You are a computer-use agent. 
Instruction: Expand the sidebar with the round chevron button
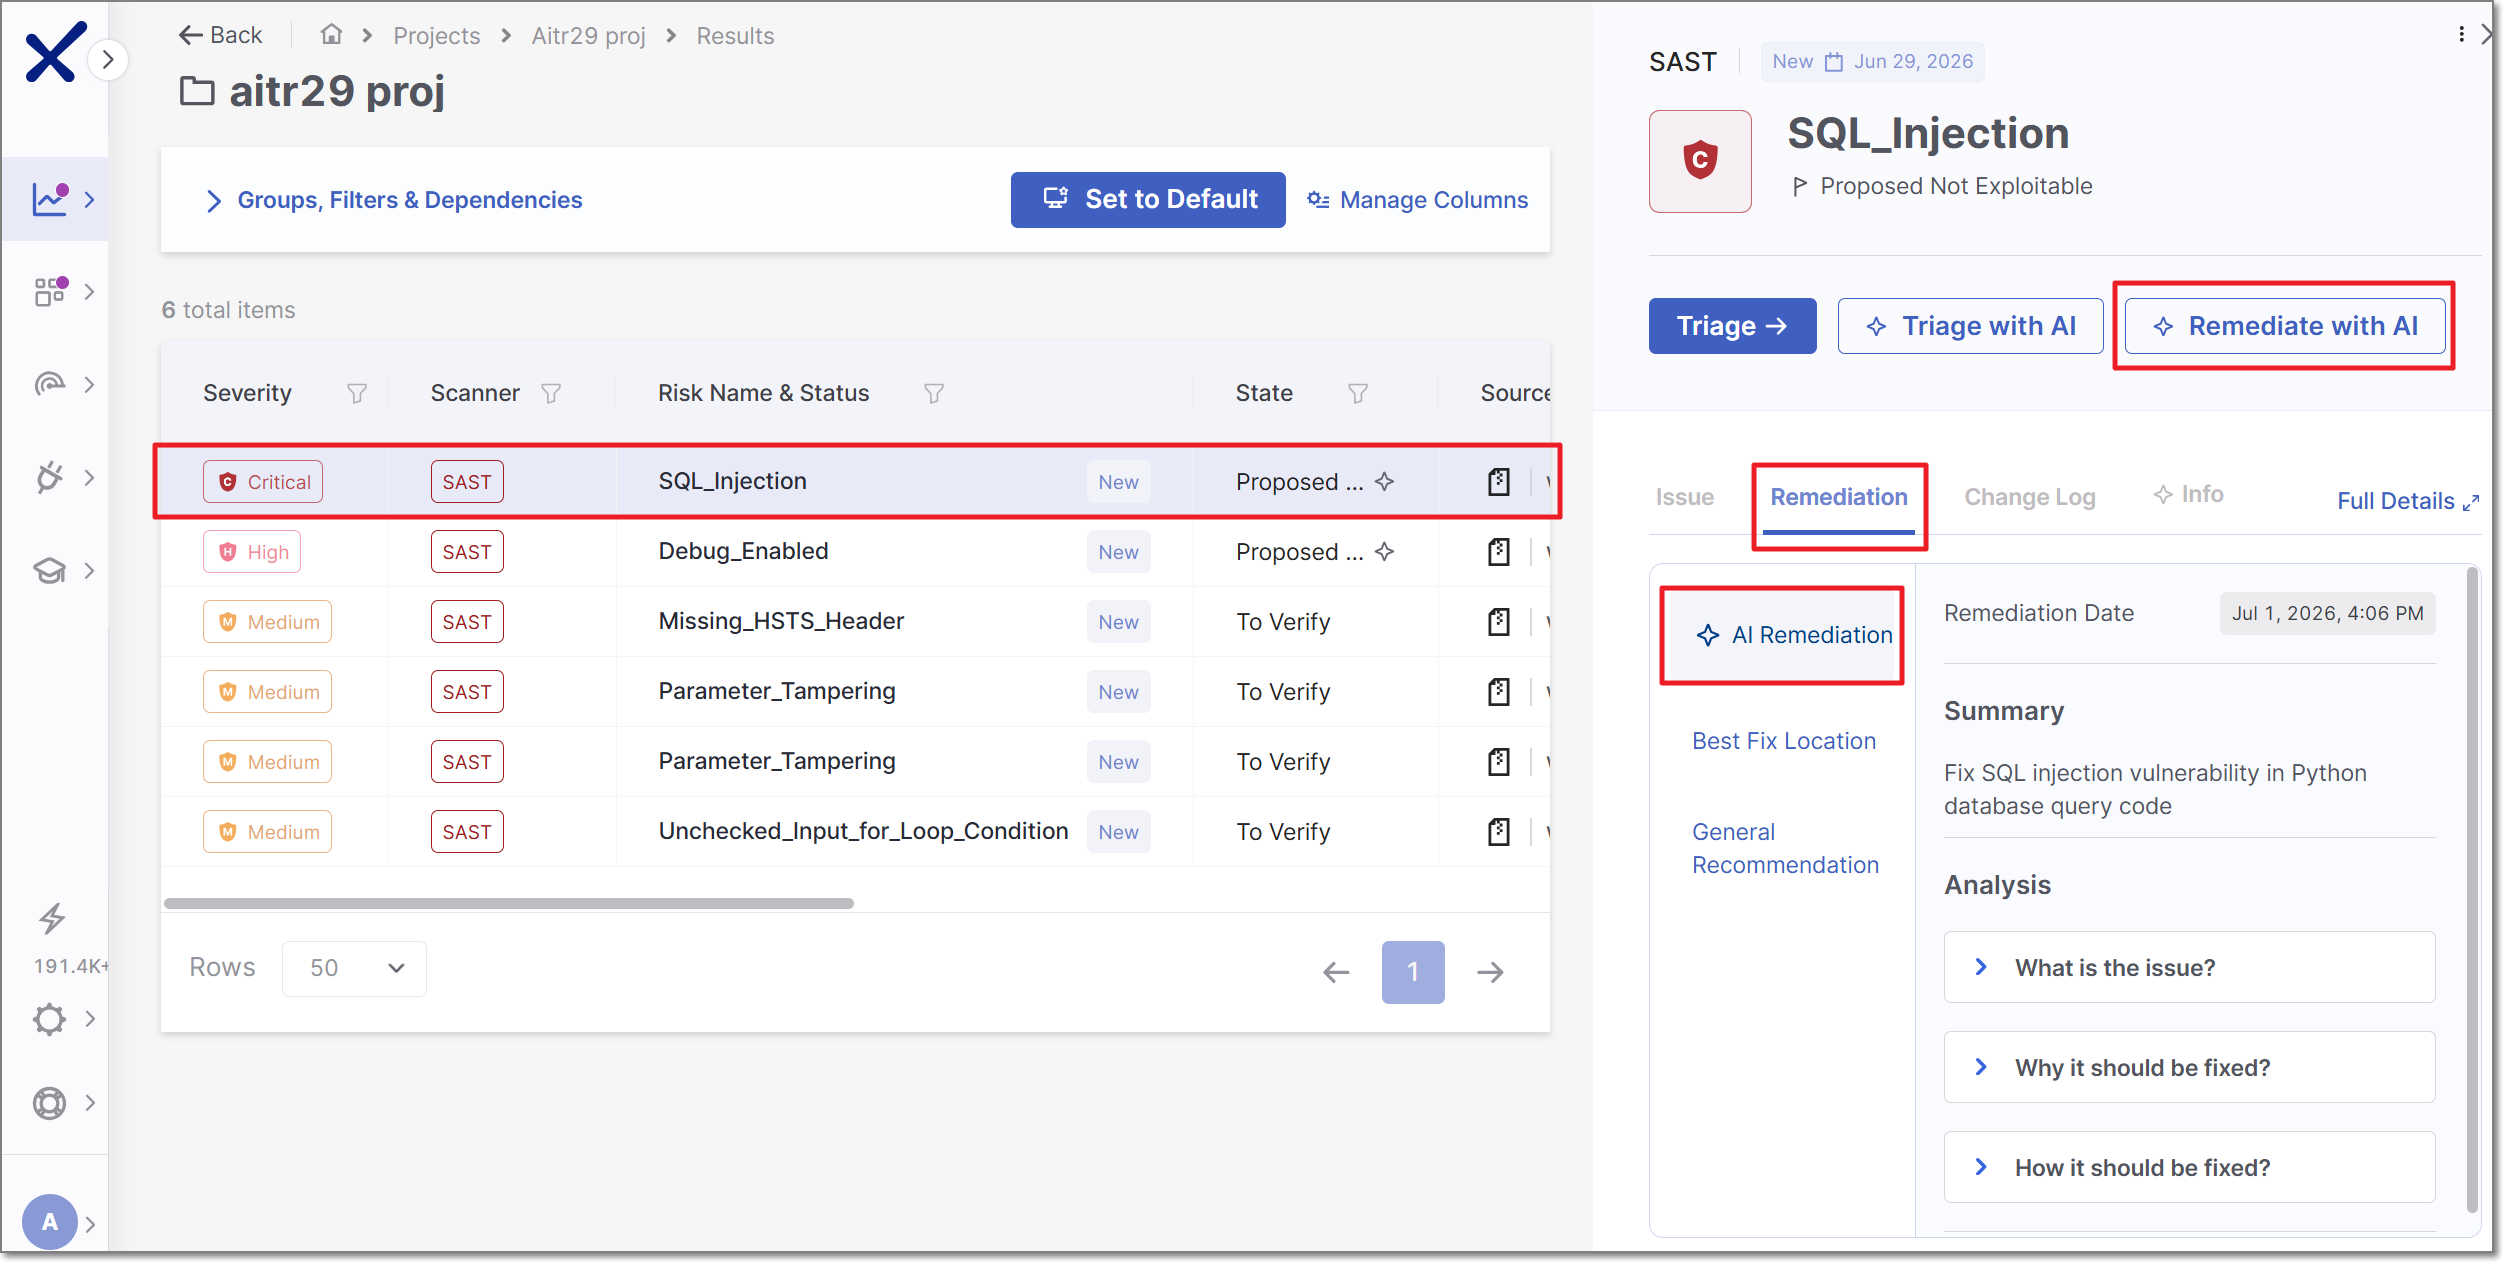coord(108,60)
